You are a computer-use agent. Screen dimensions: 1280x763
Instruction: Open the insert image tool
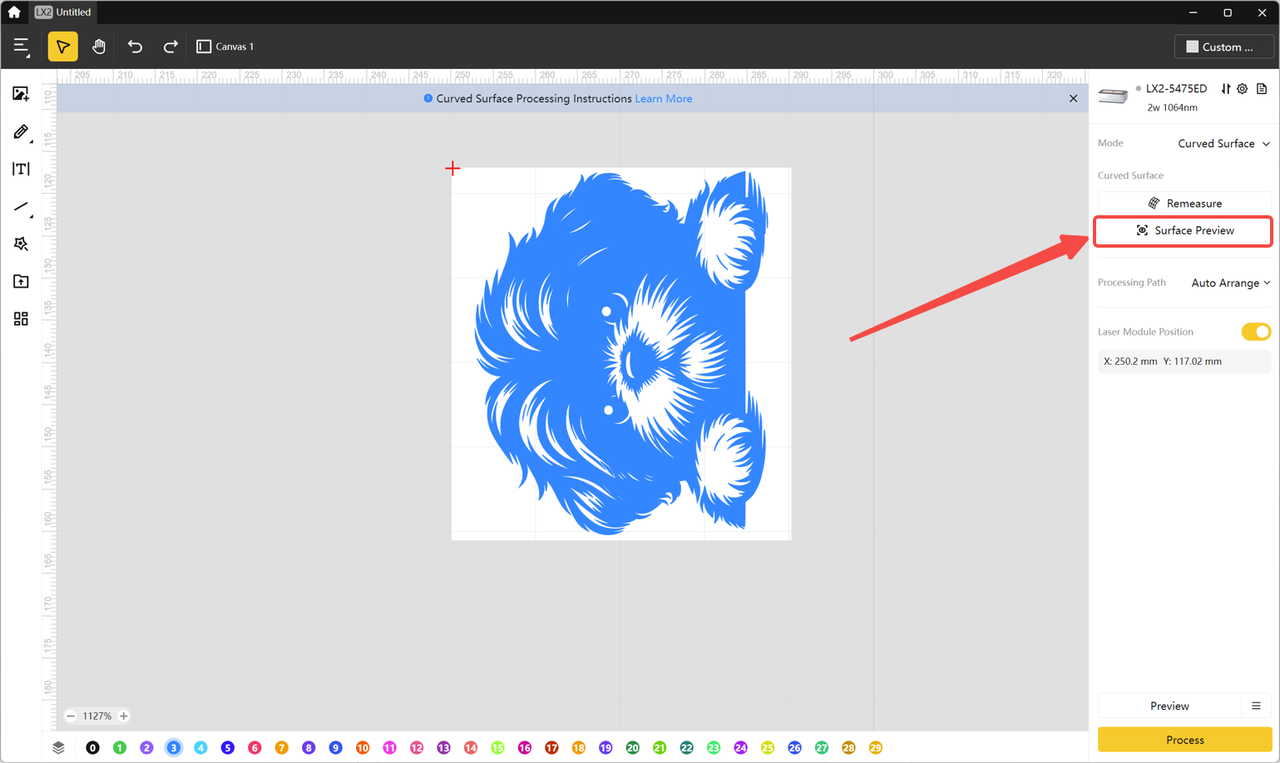(20, 94)
